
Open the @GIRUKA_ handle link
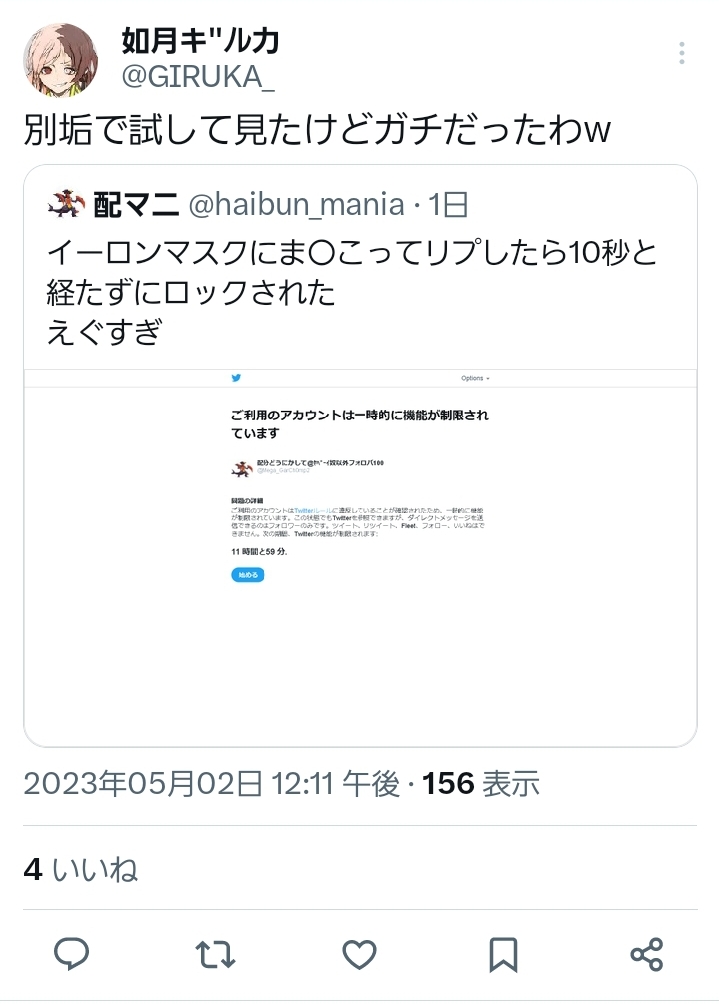[198, 77]
